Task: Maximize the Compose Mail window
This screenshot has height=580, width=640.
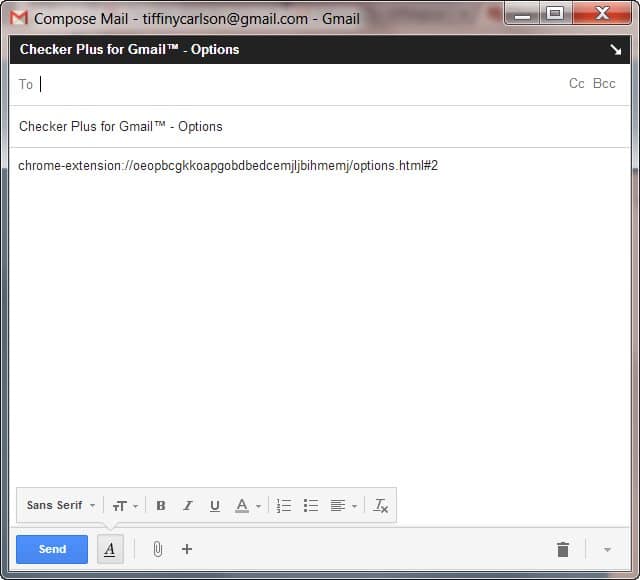Action: pos(555,13)
